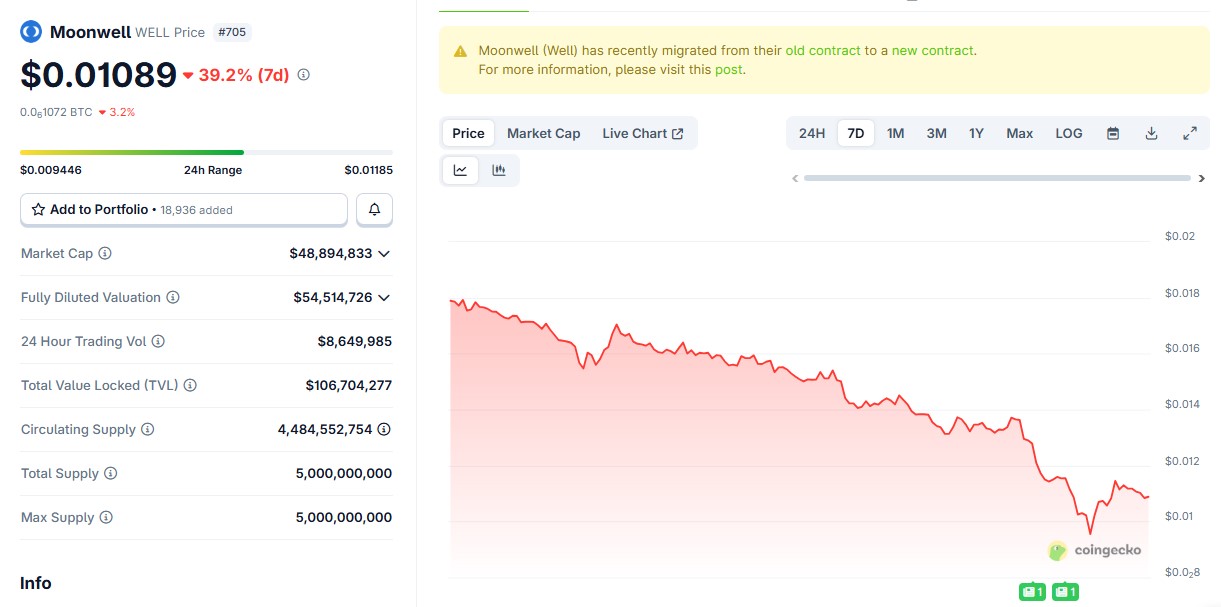
Task: Switch to candlestick chart view
Action: [x=498, y=170]
